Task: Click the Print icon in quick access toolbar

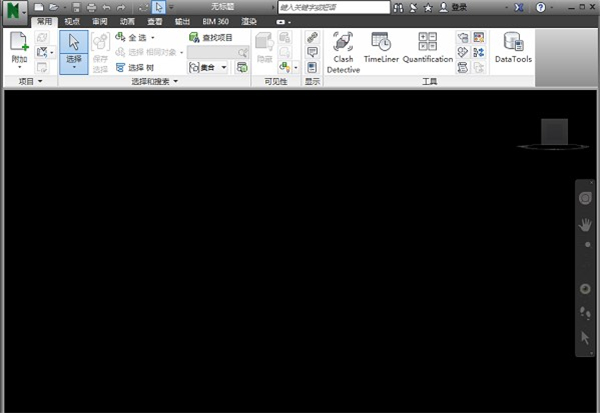Action: 91,7
